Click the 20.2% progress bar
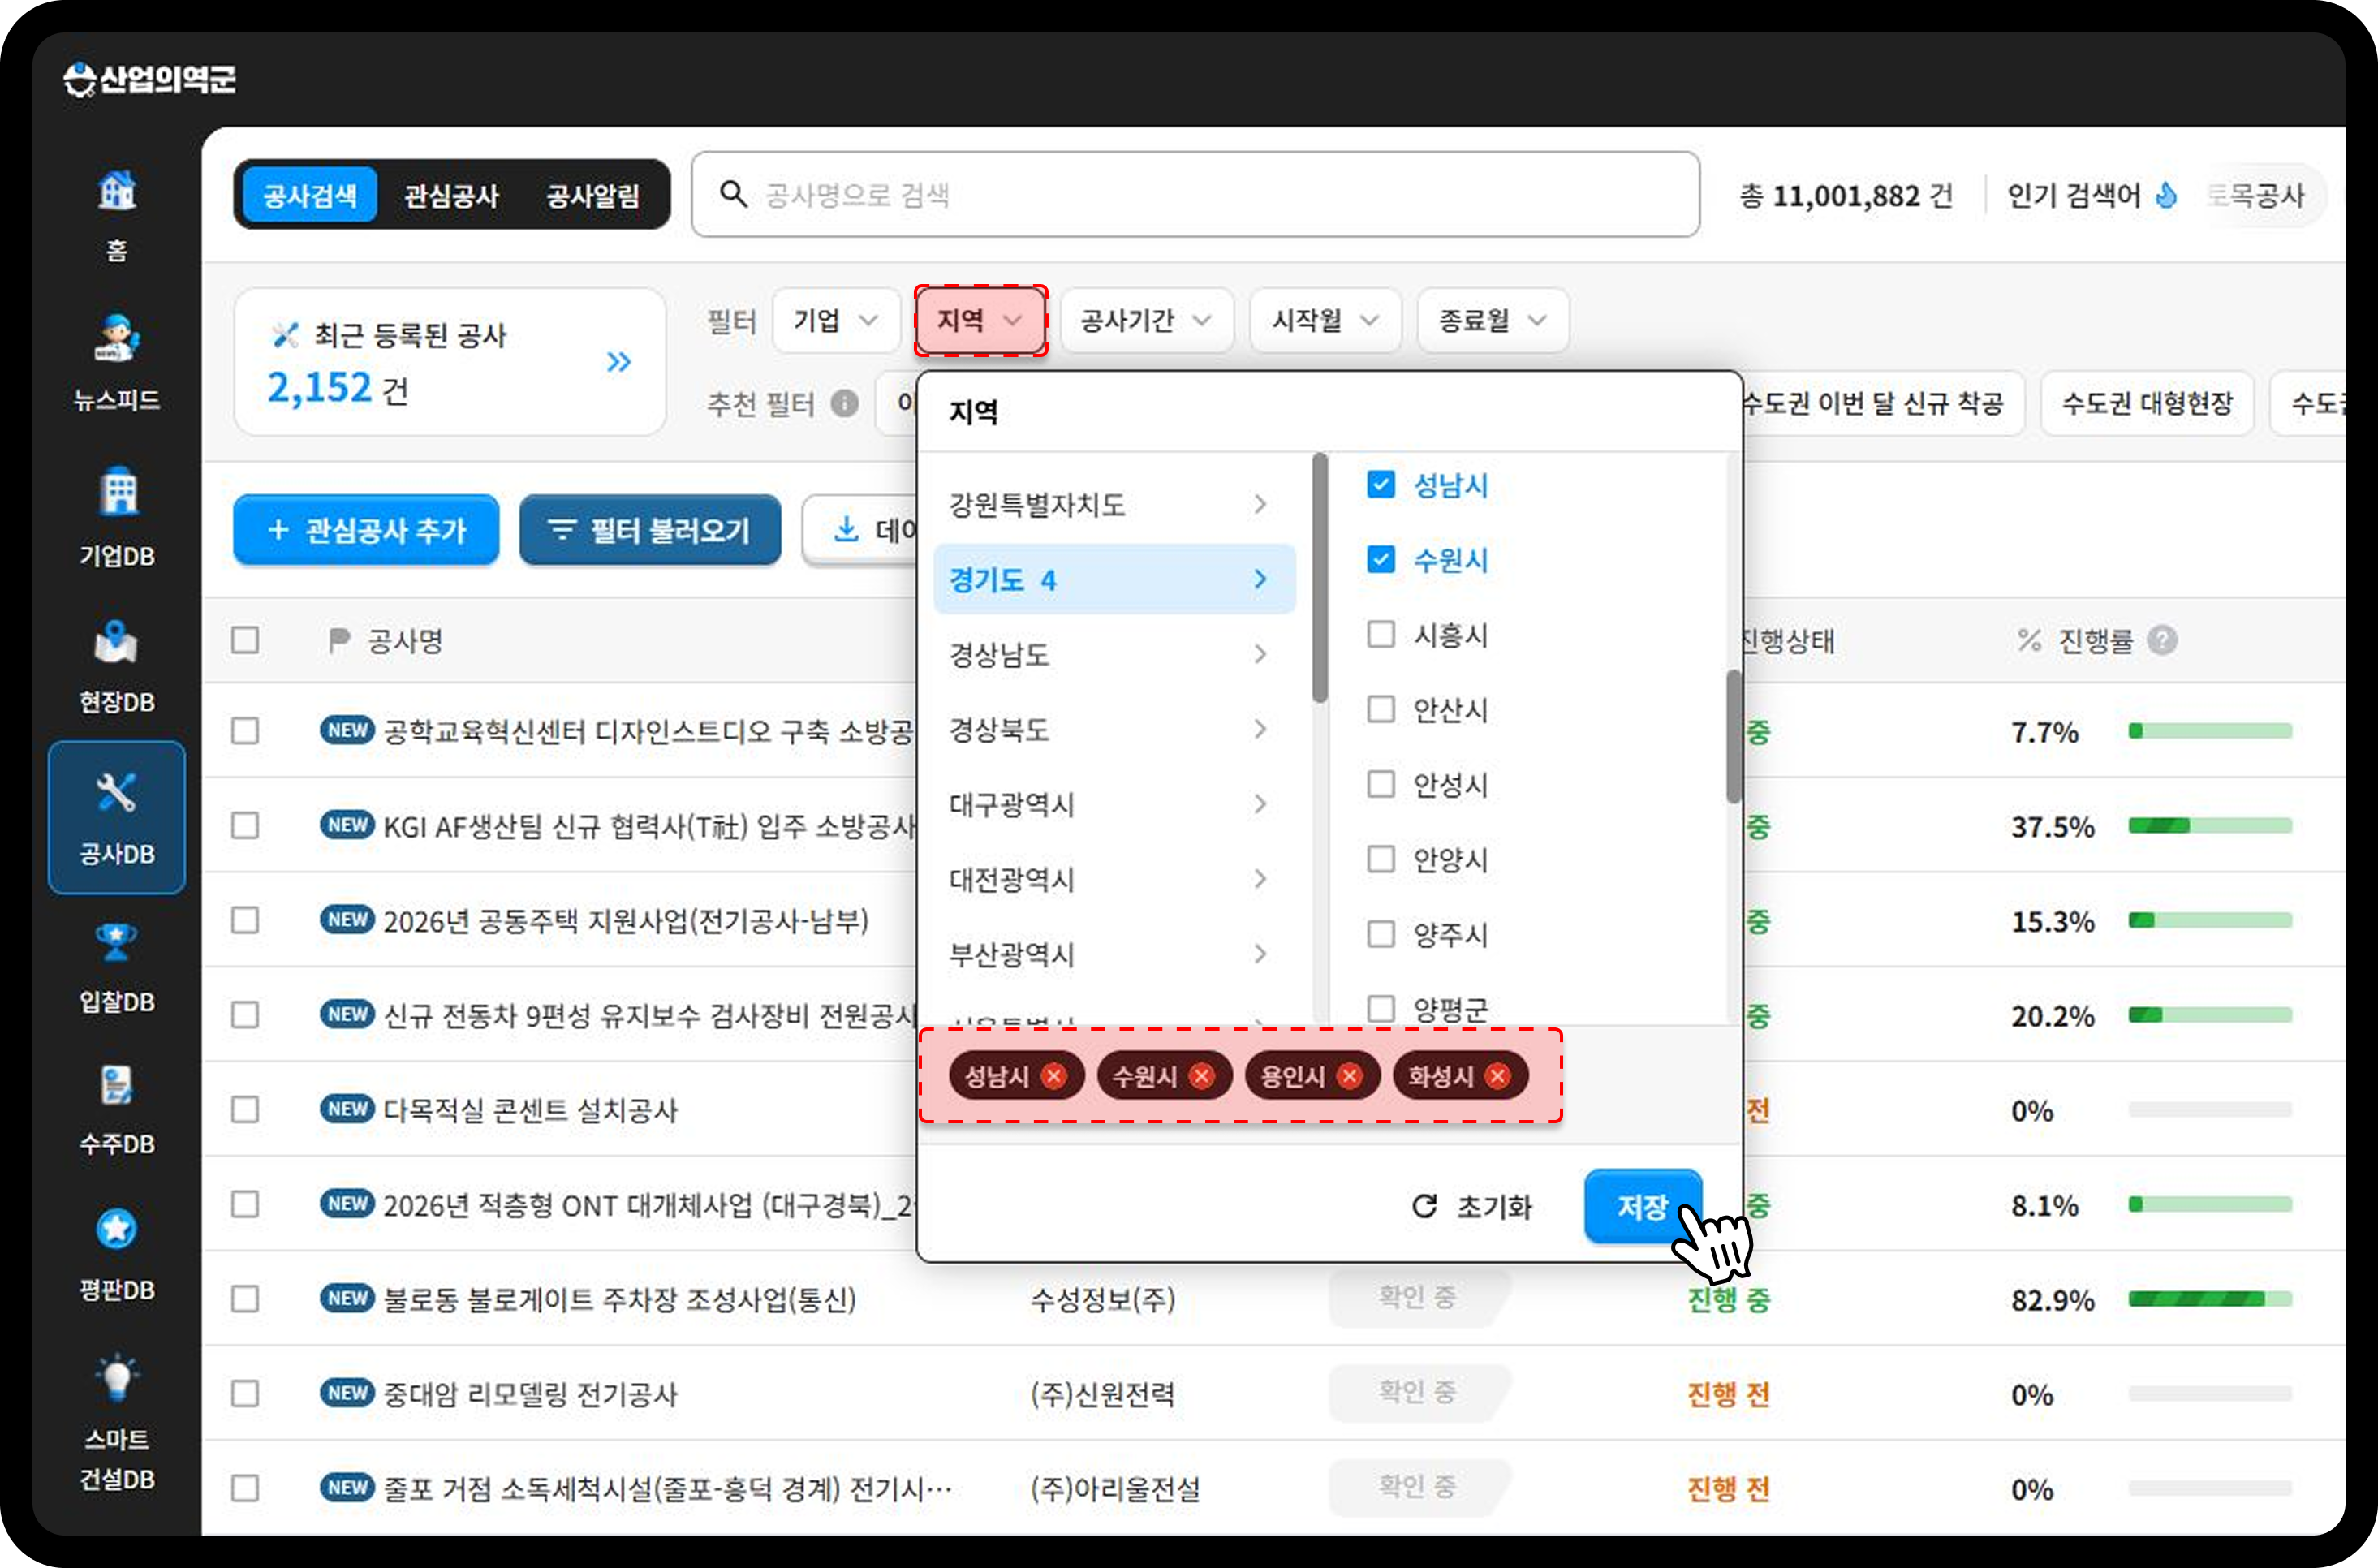2378x1568 pixels. pos(2210,1015)
